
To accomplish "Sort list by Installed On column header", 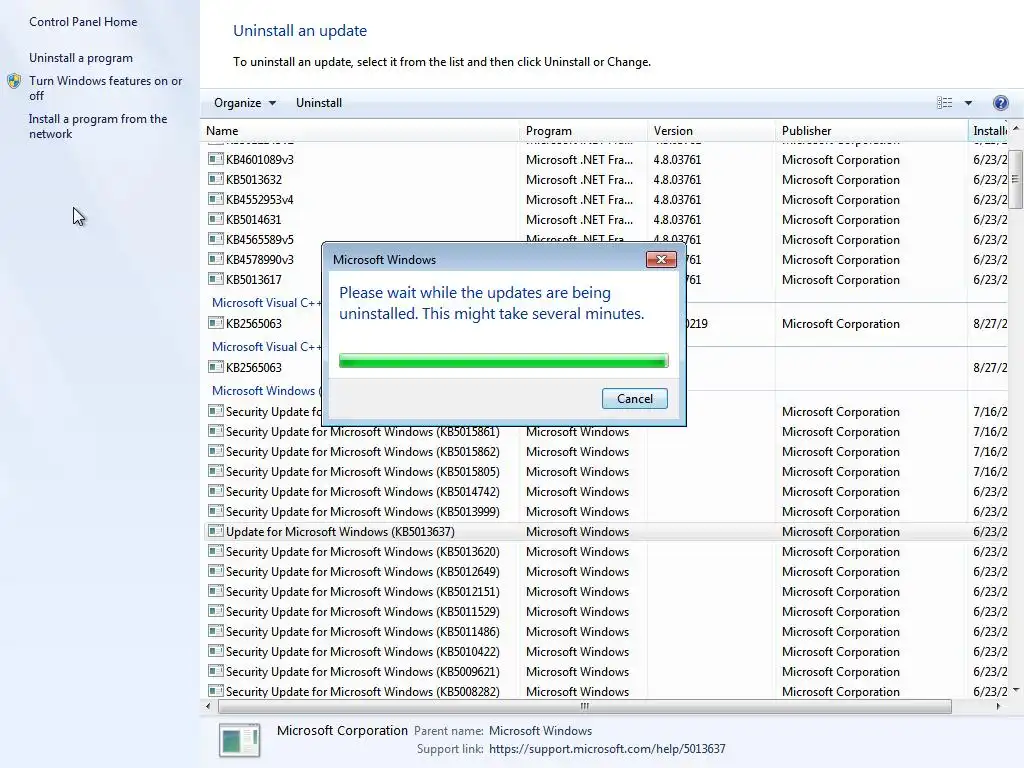I will point(989,131).
